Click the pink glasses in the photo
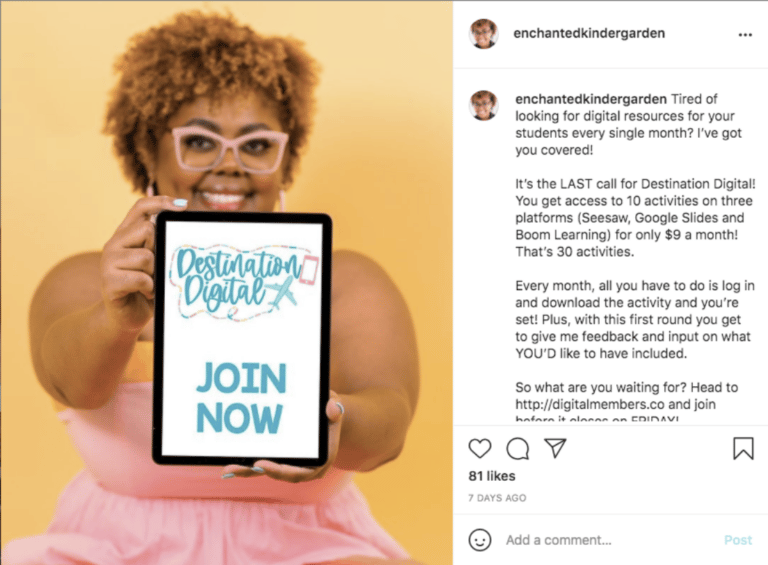The width and height of the screenshot is (768, 565). (x=230, y=149)
